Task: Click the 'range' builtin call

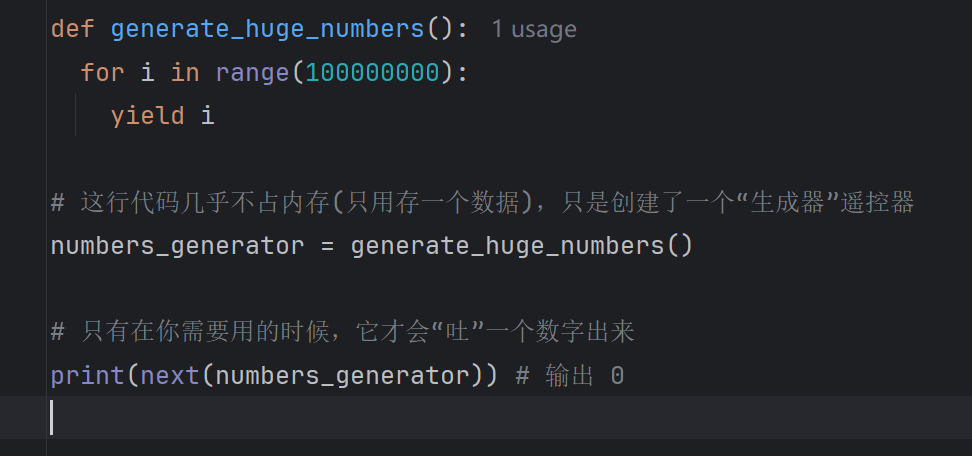Action: click(x=252, y=74)
